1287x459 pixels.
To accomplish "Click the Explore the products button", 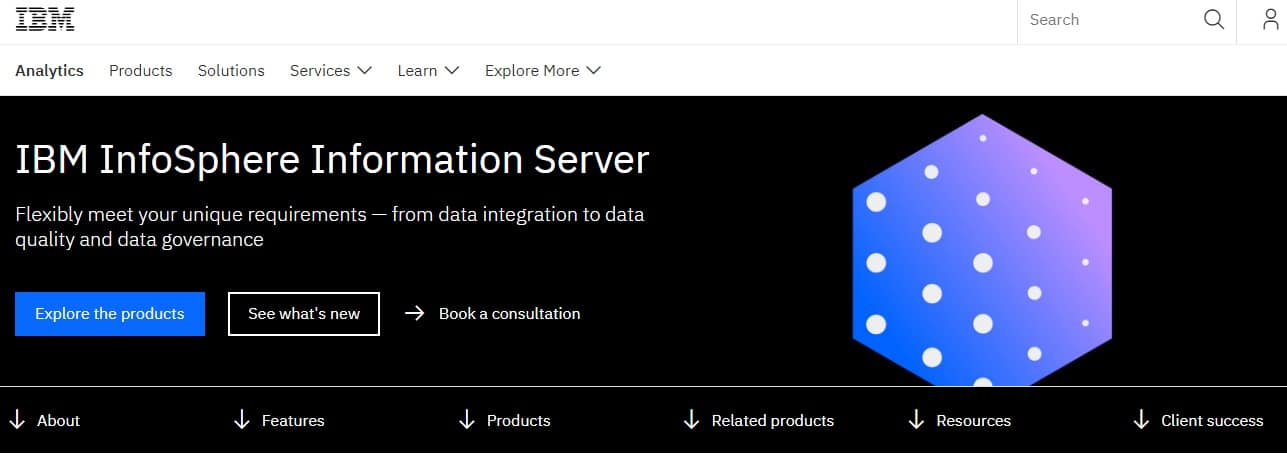I will [110, 314].
